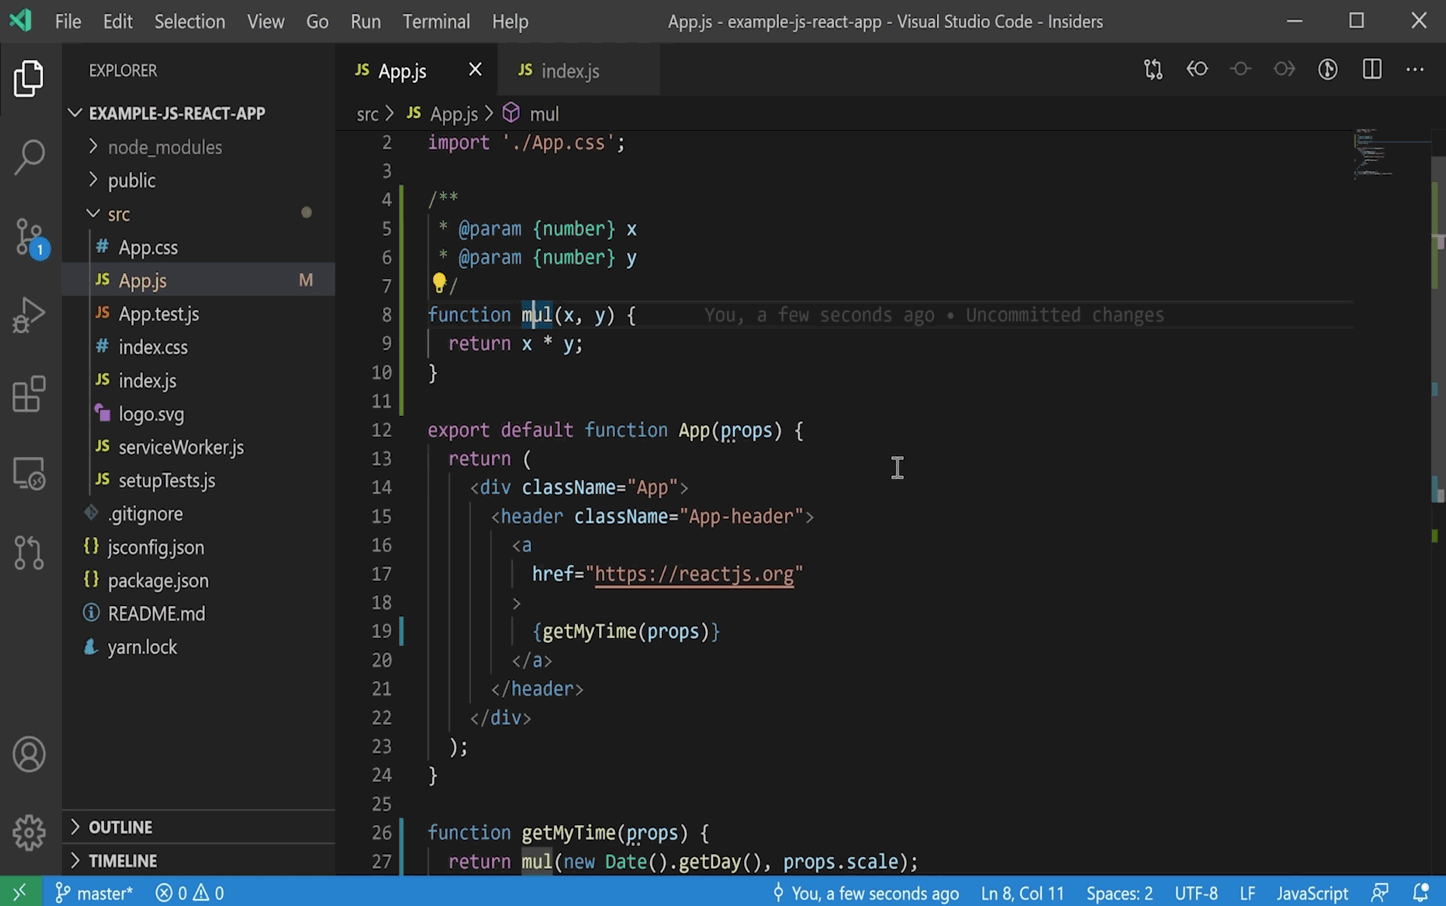Open the notifications bell in status bar
1446x906 pixels.
(1420, 892)
